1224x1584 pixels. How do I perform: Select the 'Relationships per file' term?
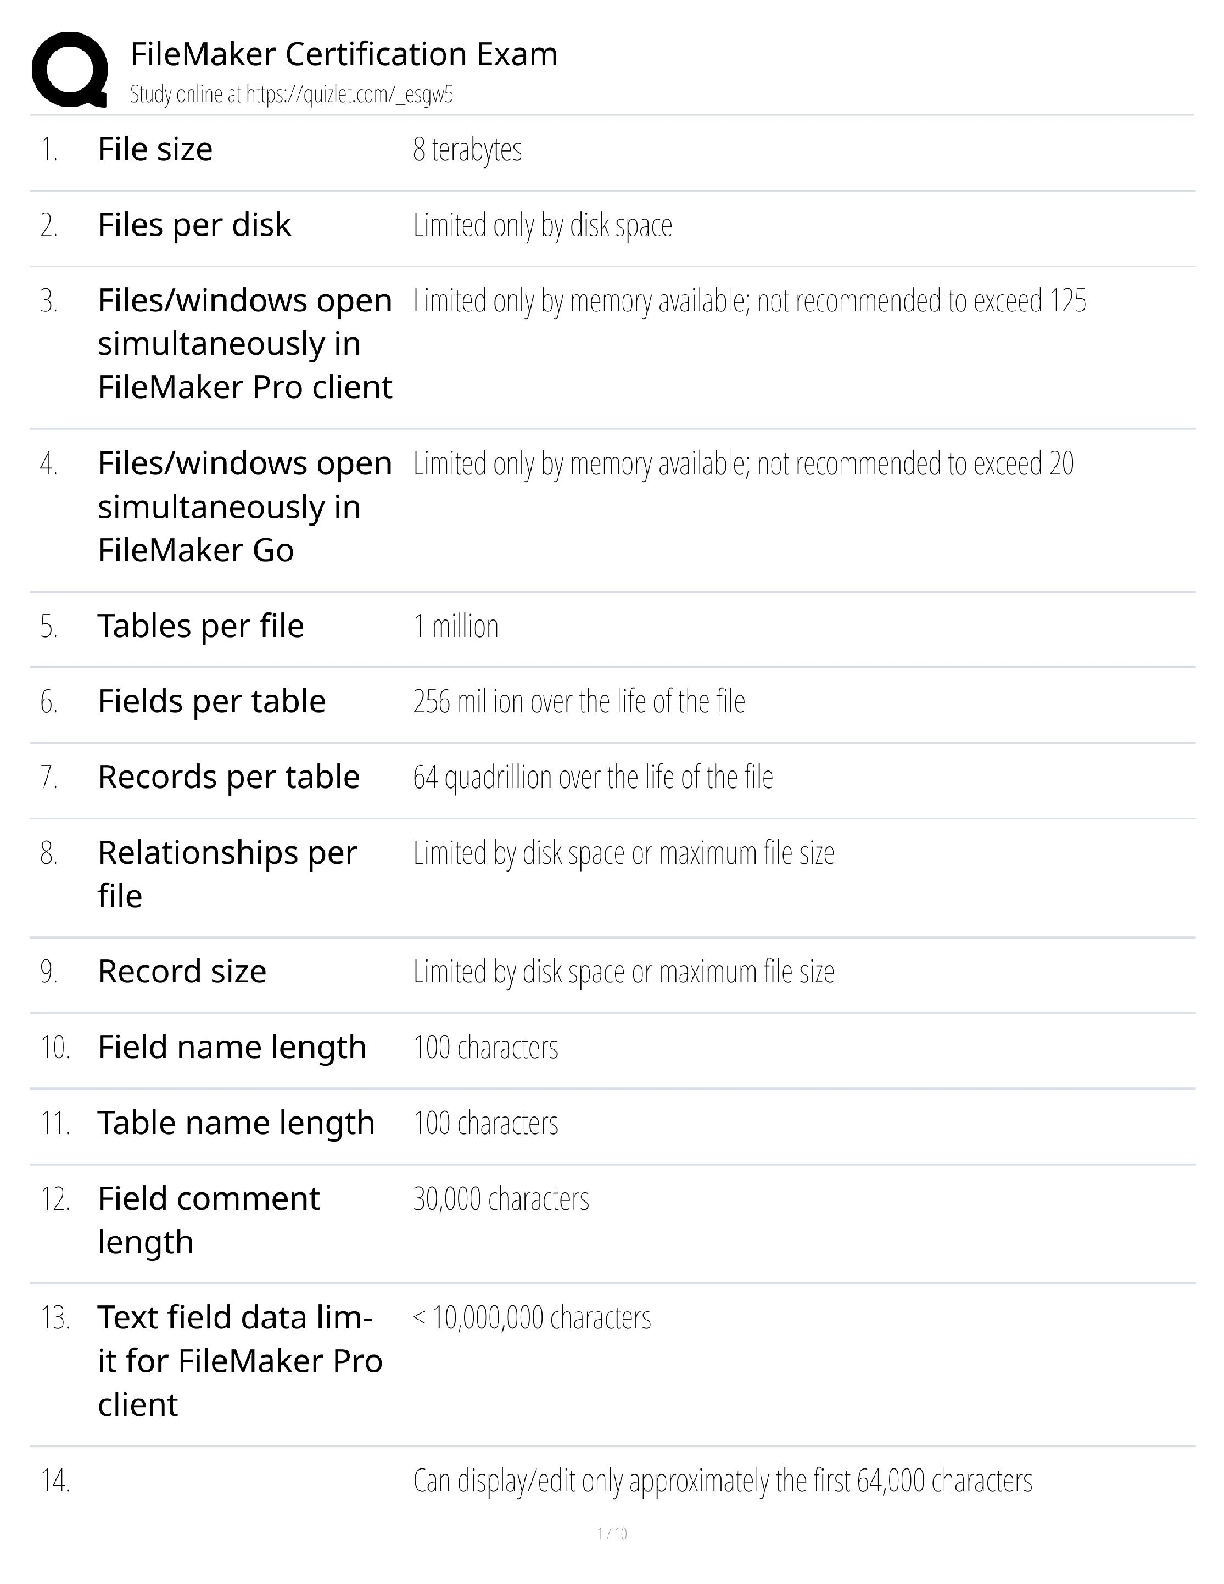click(226, 874)
